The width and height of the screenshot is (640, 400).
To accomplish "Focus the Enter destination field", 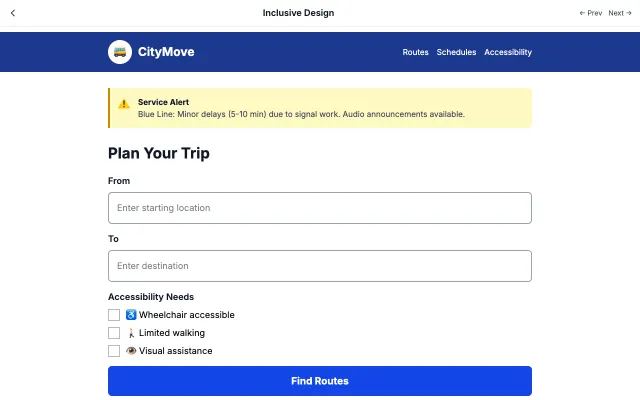I will click(320, 266).
